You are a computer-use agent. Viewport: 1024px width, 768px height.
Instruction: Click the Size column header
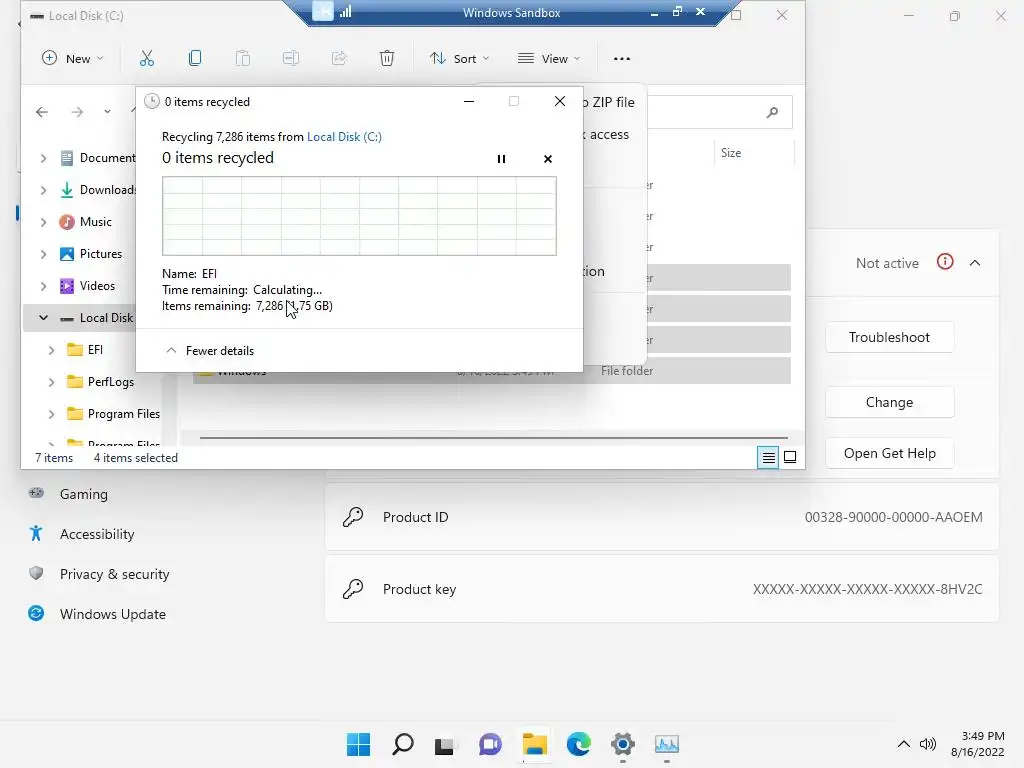click(731, 153)
